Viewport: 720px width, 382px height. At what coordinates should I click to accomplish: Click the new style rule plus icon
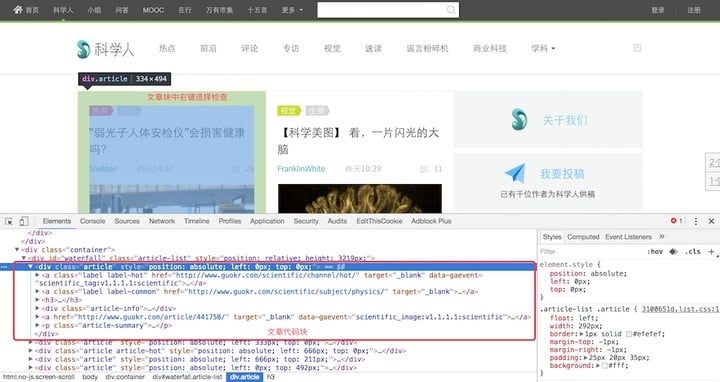pos(711,251)
